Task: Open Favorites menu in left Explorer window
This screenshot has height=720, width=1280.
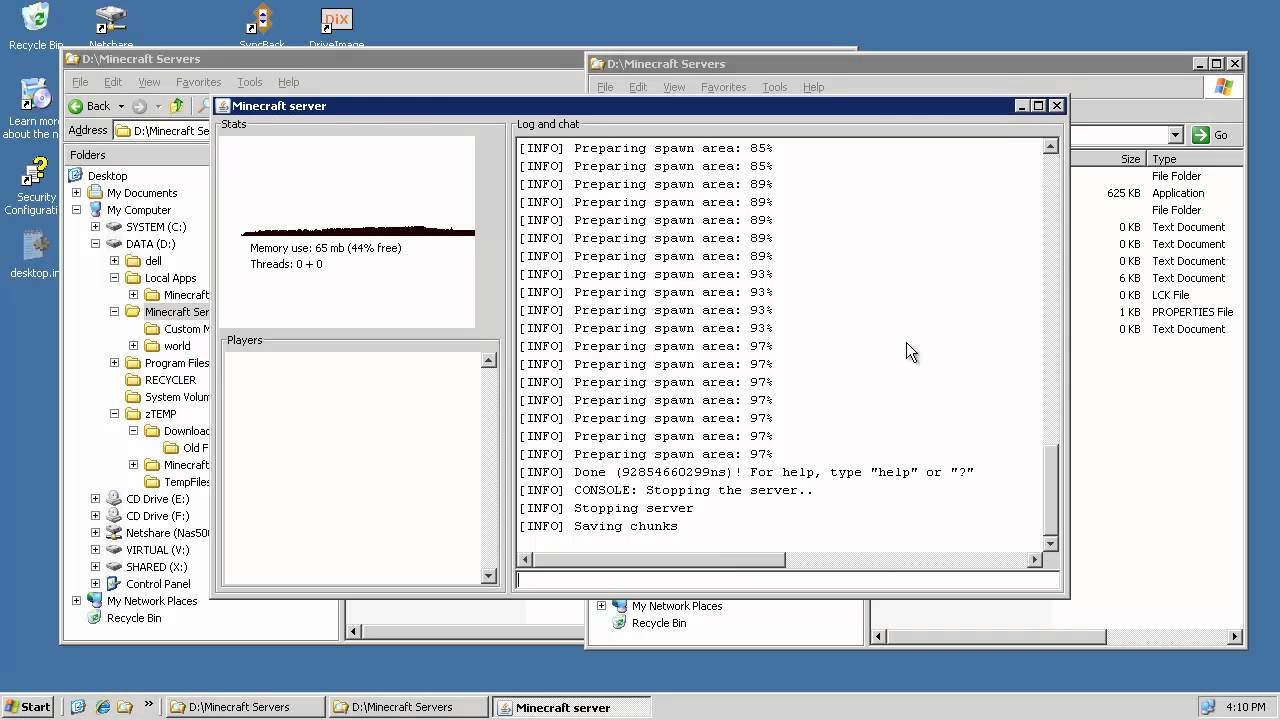Action: tap(198, 82)
